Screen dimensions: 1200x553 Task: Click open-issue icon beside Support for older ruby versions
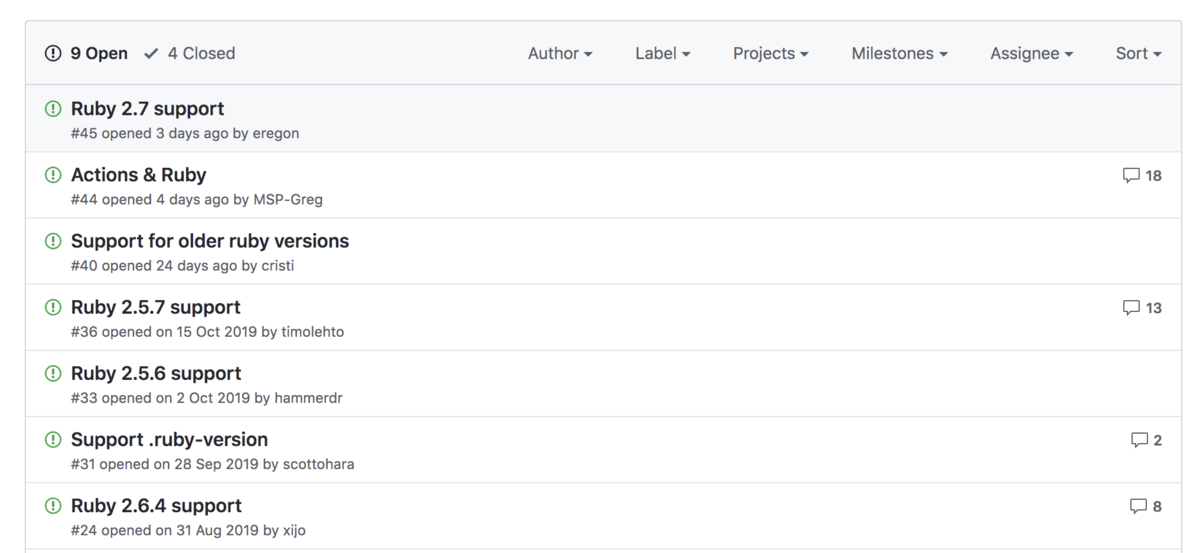53,241
